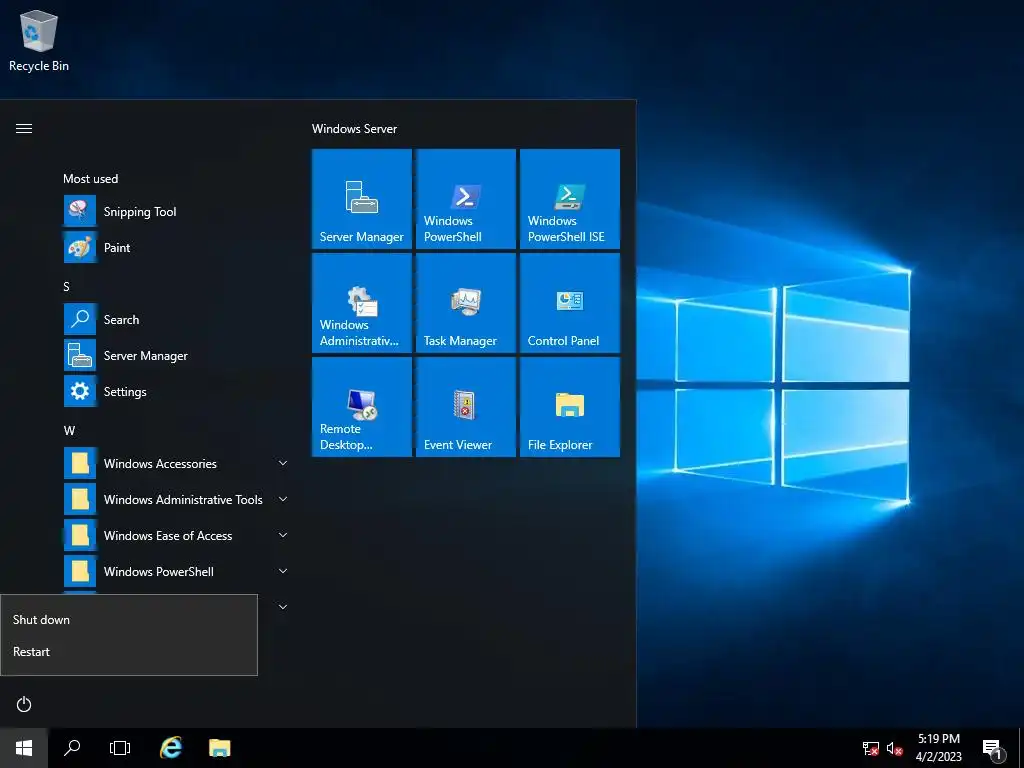Launch Windows PowerShell tile

(x=466, y=199)
